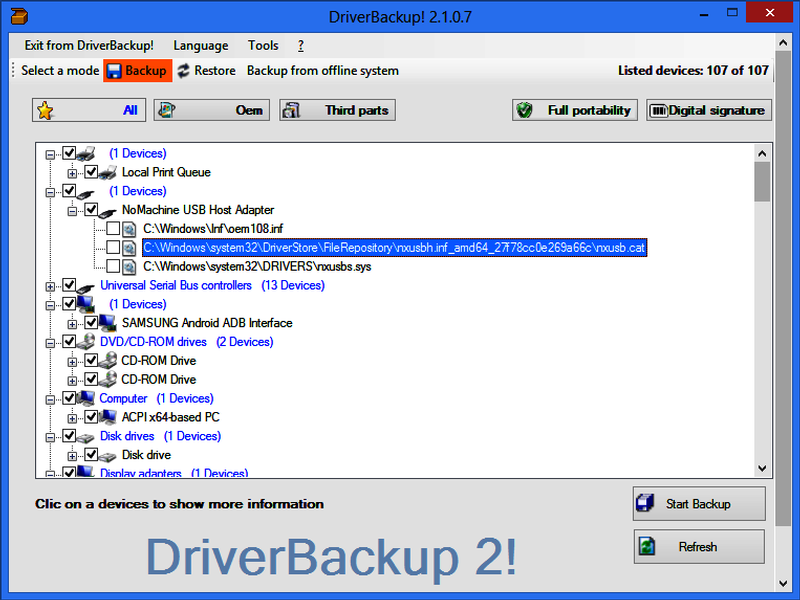Viewport: 800px width, 600px height.
Task: Collapse the Disk drives category
Action: pos(50,437)
